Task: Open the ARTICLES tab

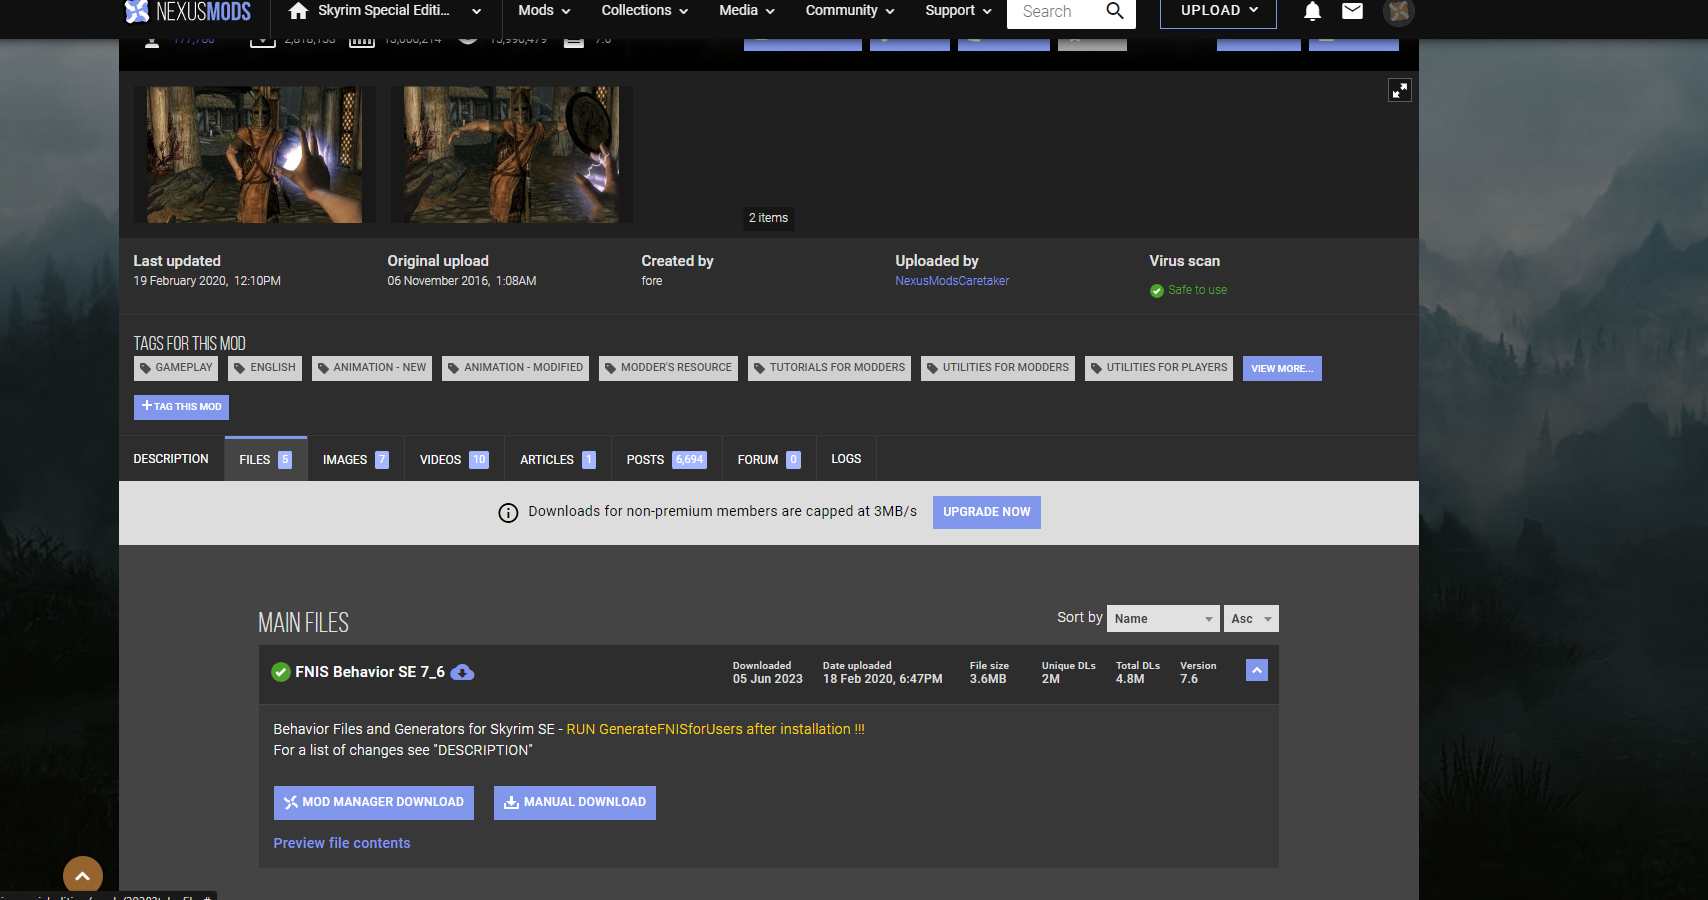Action: (x=558, y=459)
